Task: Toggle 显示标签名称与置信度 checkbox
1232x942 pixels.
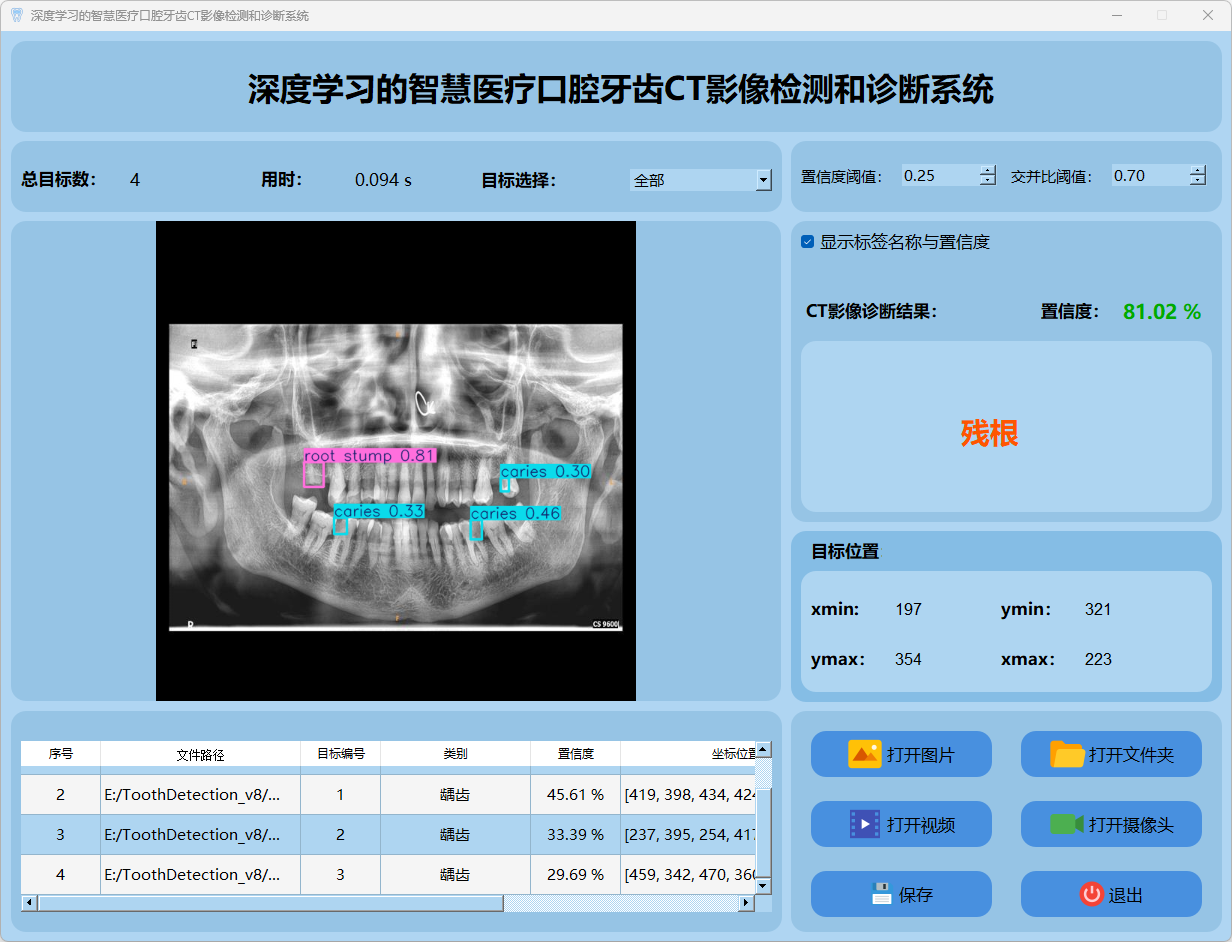Action: click(x=808, y=242)
